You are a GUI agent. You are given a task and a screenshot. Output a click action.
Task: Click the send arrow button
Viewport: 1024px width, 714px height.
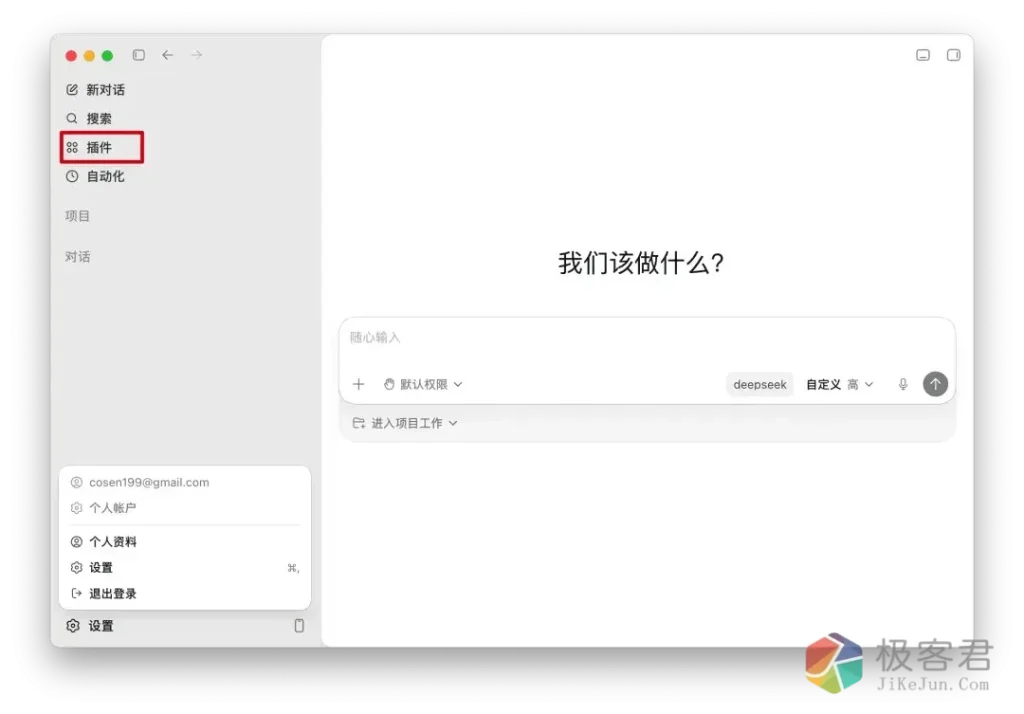(x=935, y=384)
